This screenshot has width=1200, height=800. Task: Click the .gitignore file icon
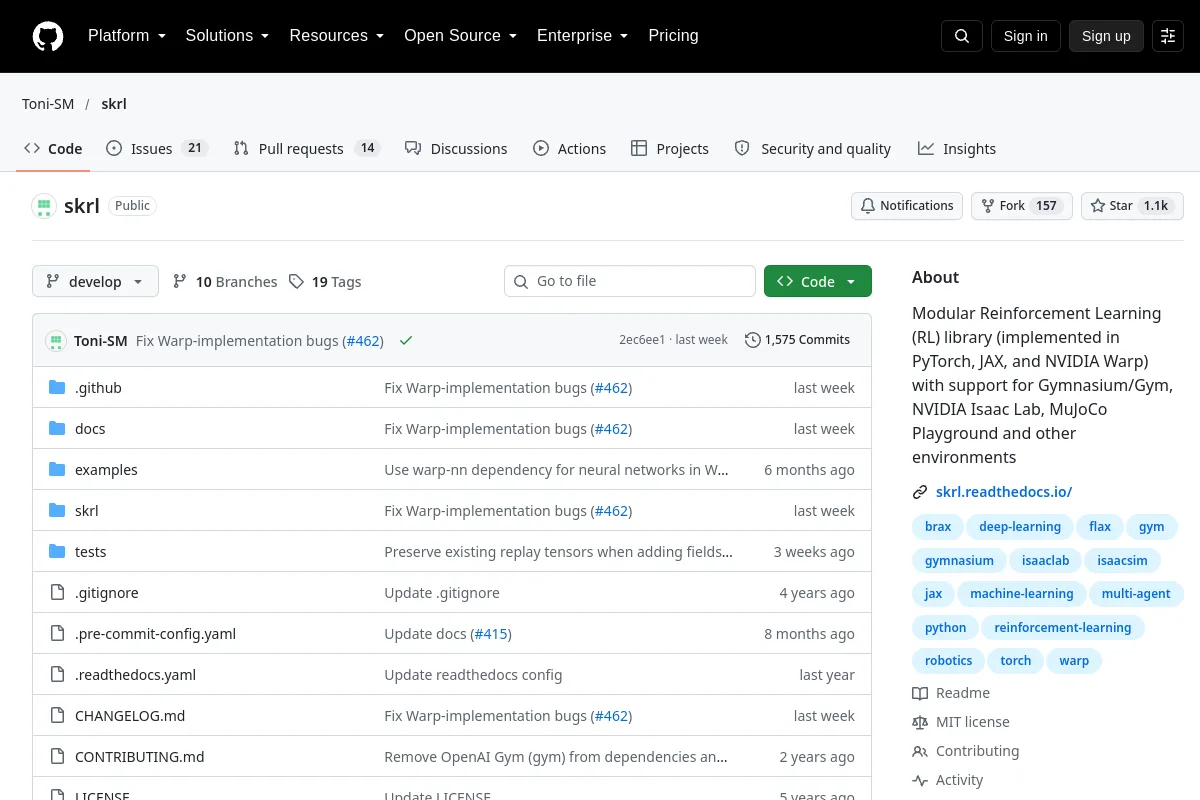pos(57,592)
